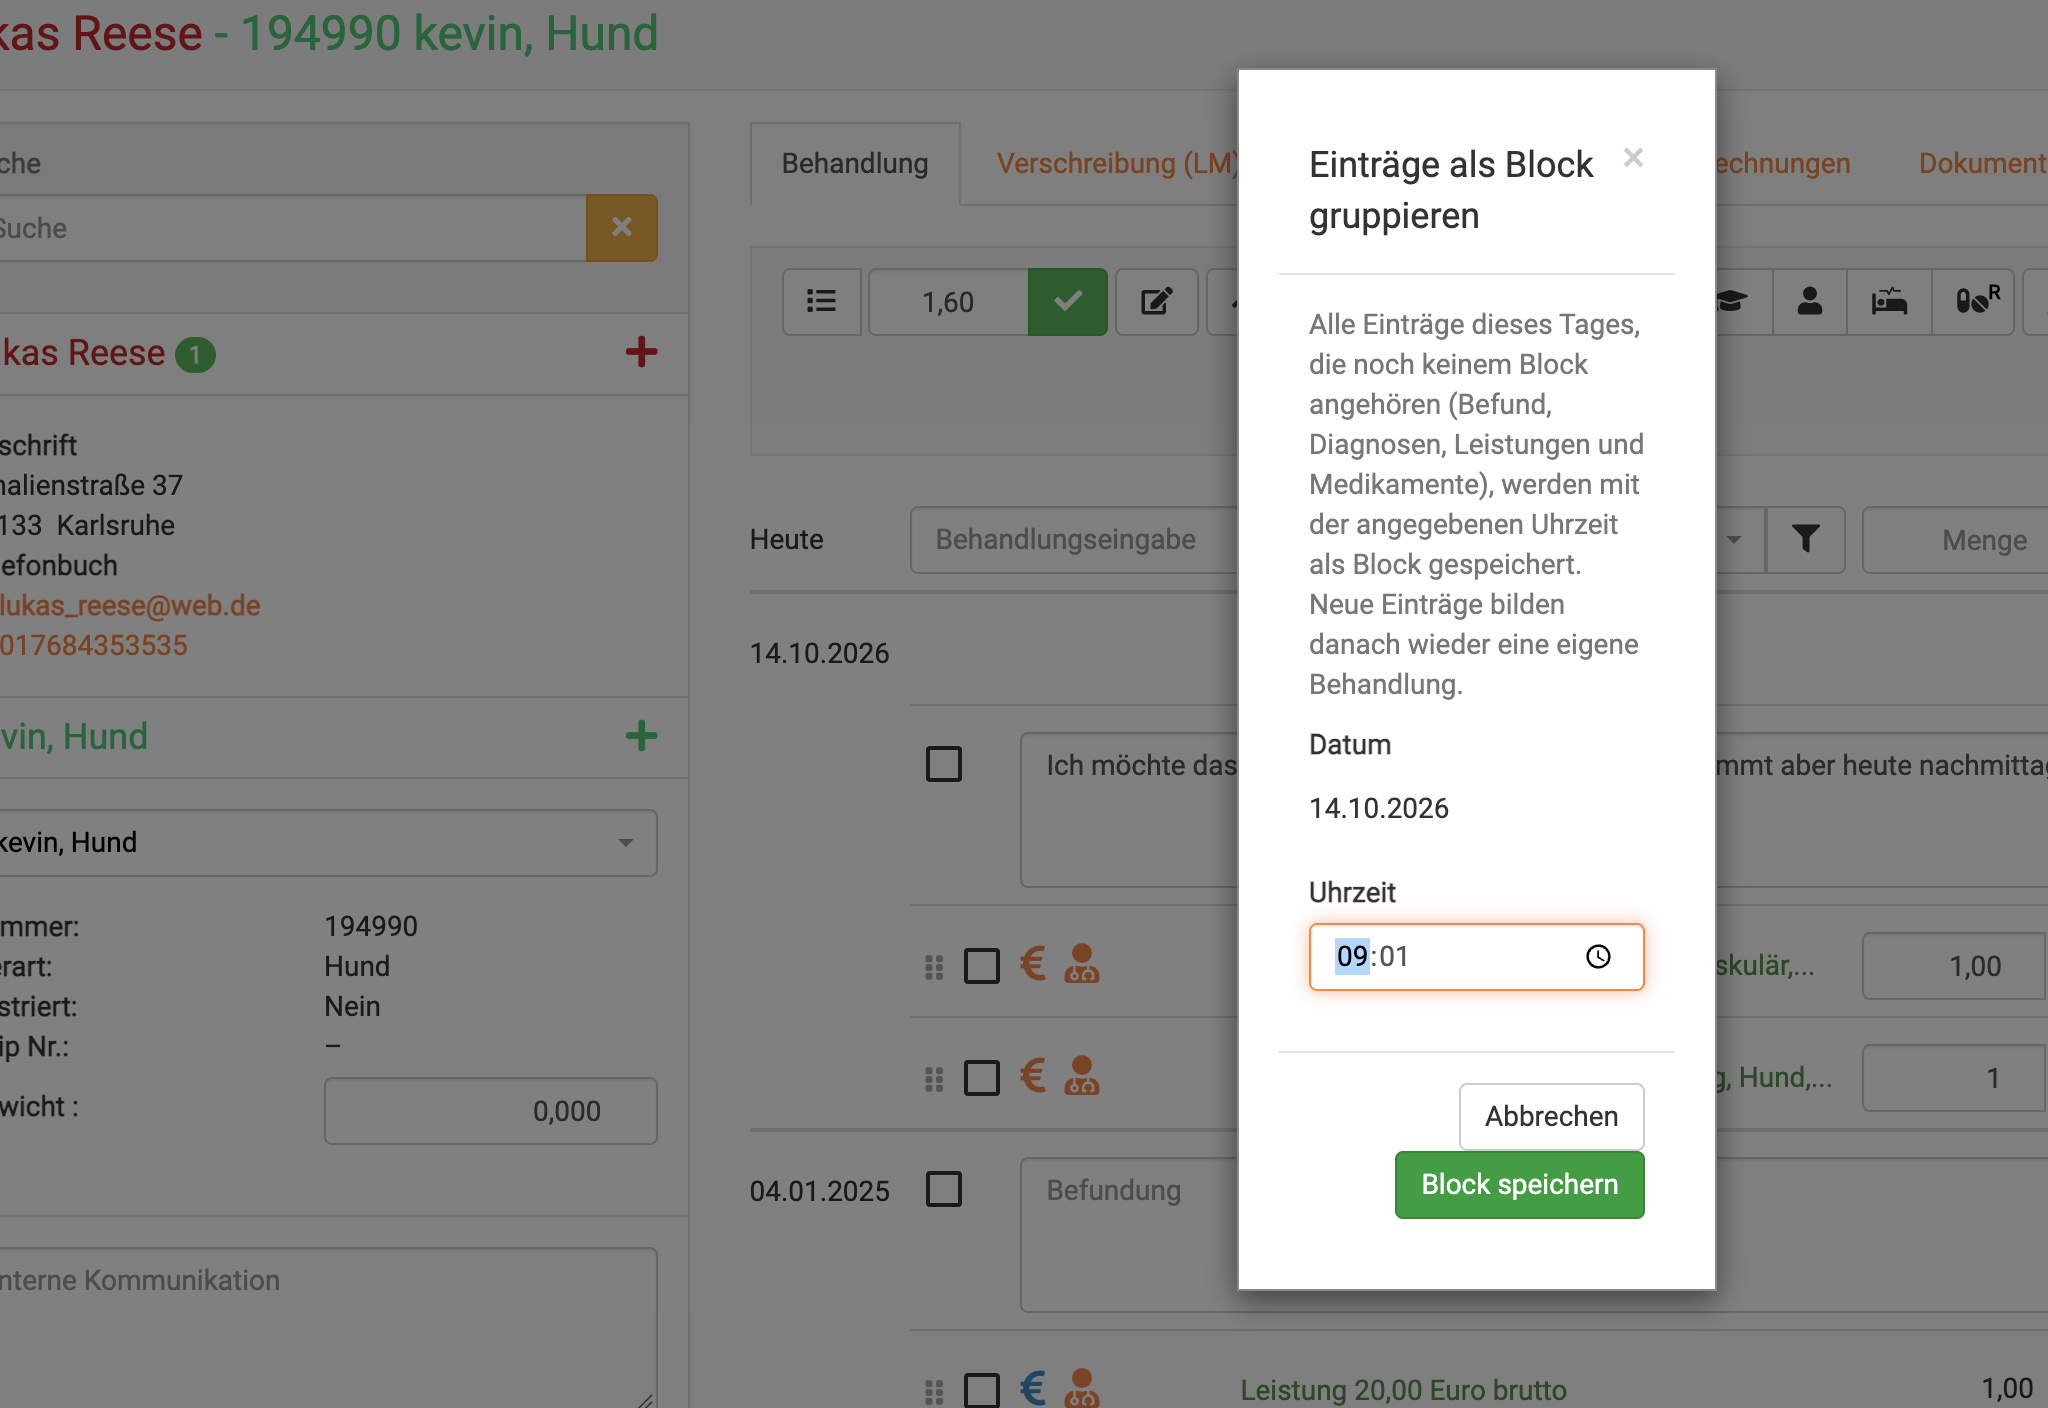Click blue euro icon in Leistung 20,00 row

point(1033,1388)
